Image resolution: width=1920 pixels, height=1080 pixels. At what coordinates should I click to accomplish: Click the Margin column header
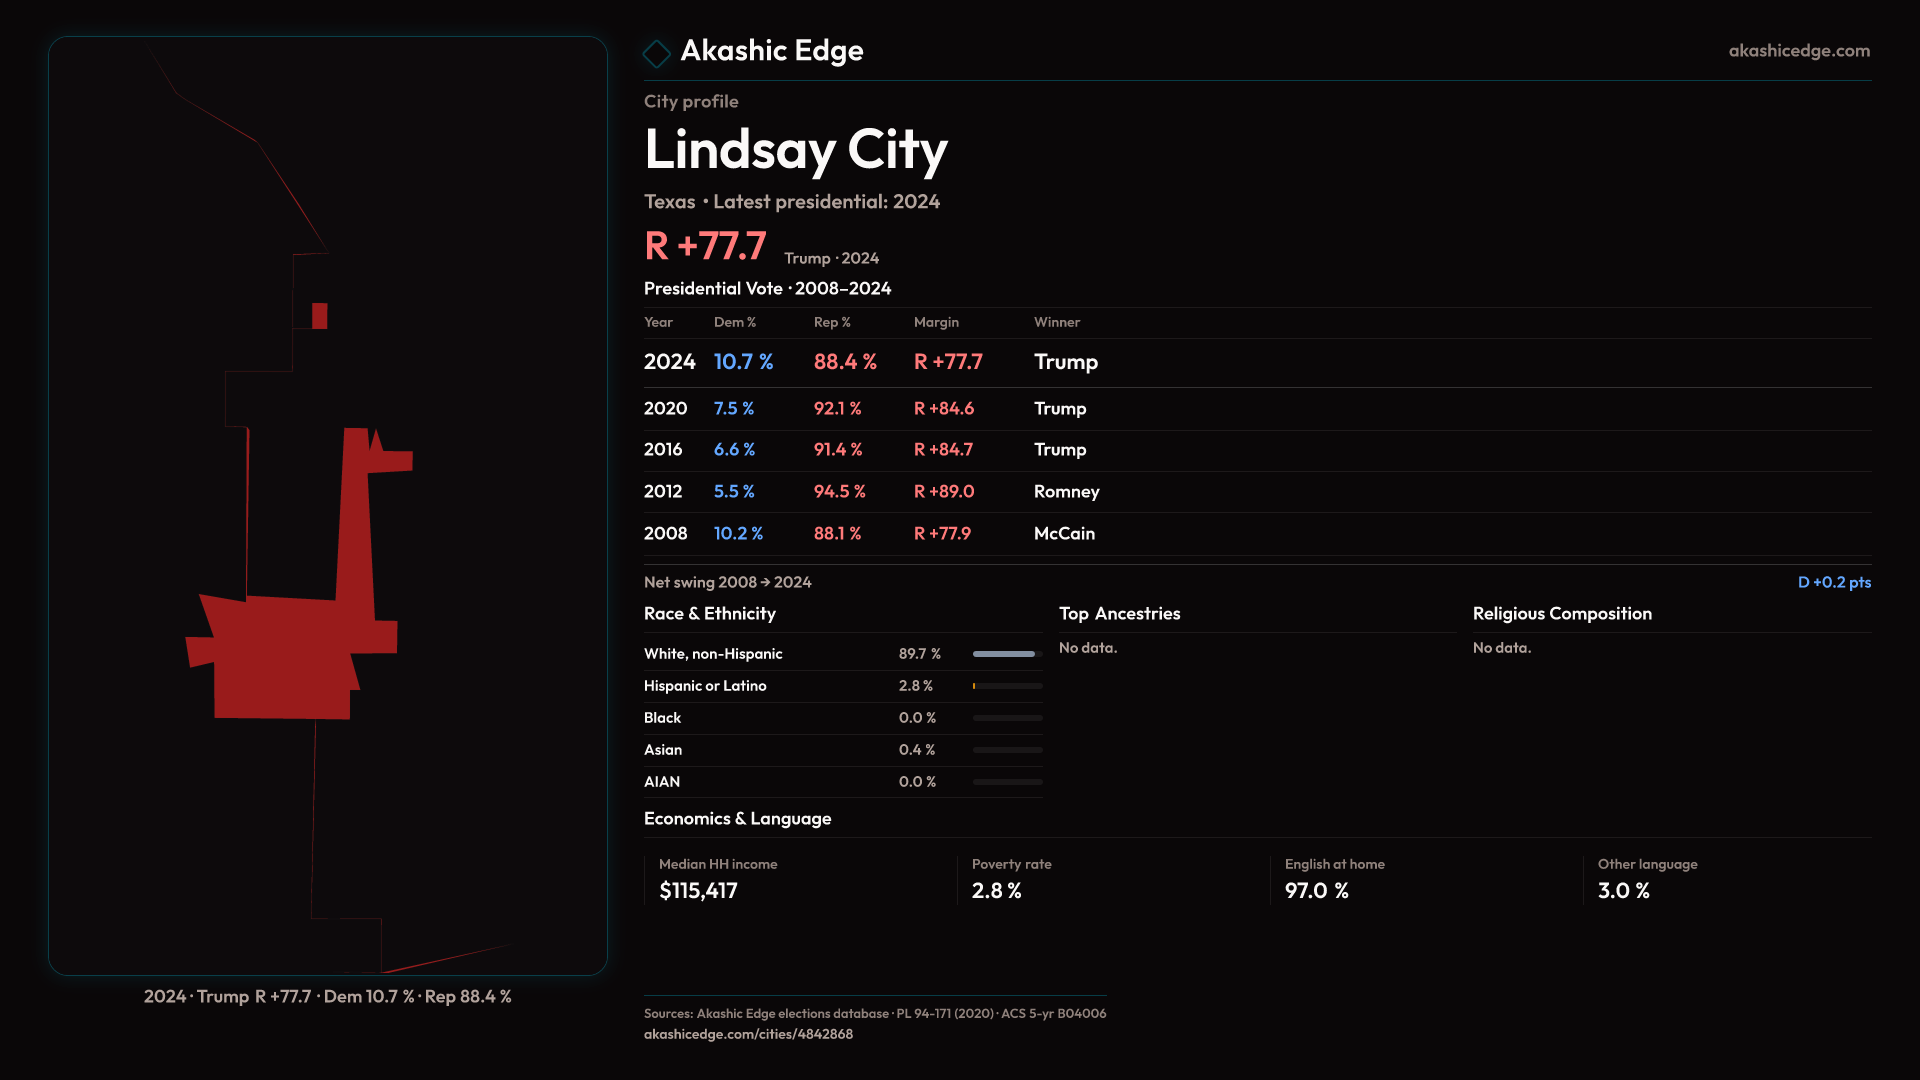tap(936, 322)
